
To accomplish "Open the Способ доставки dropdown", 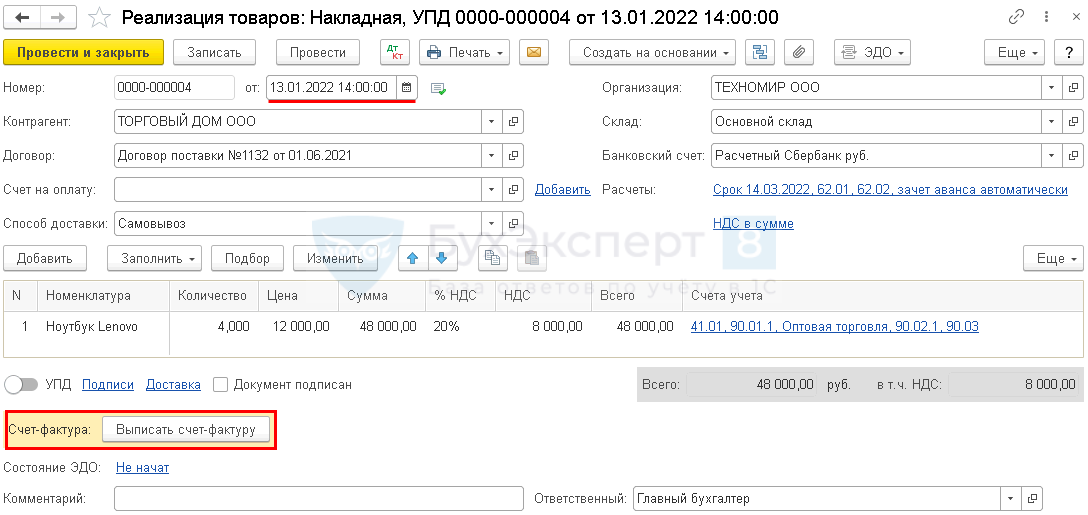I will point(491,224).
